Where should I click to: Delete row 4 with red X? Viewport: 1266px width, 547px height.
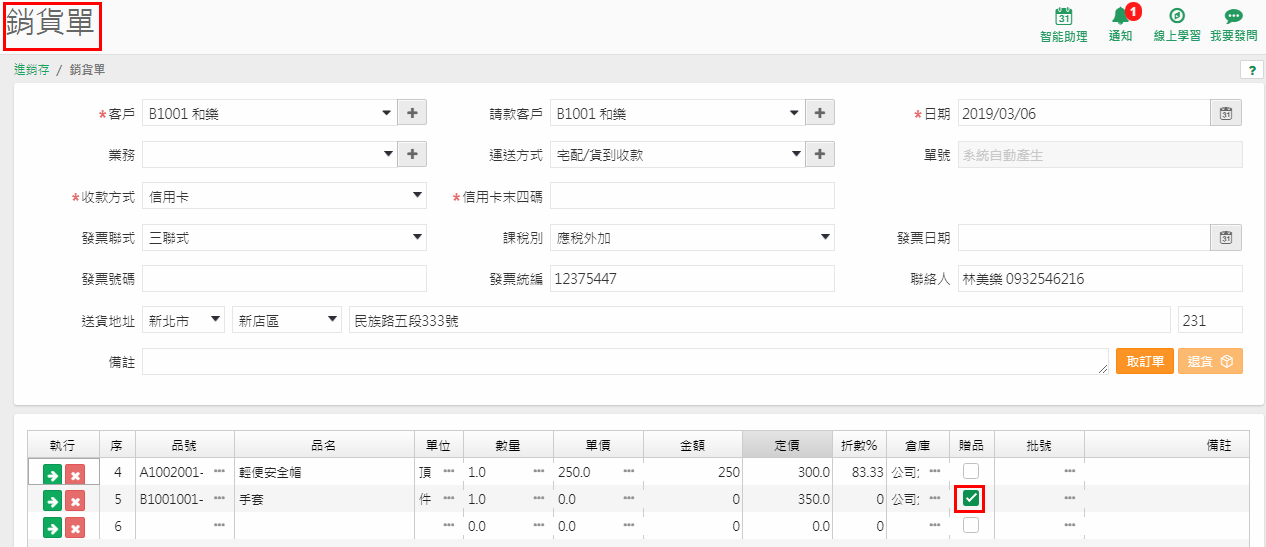(75, 475)
